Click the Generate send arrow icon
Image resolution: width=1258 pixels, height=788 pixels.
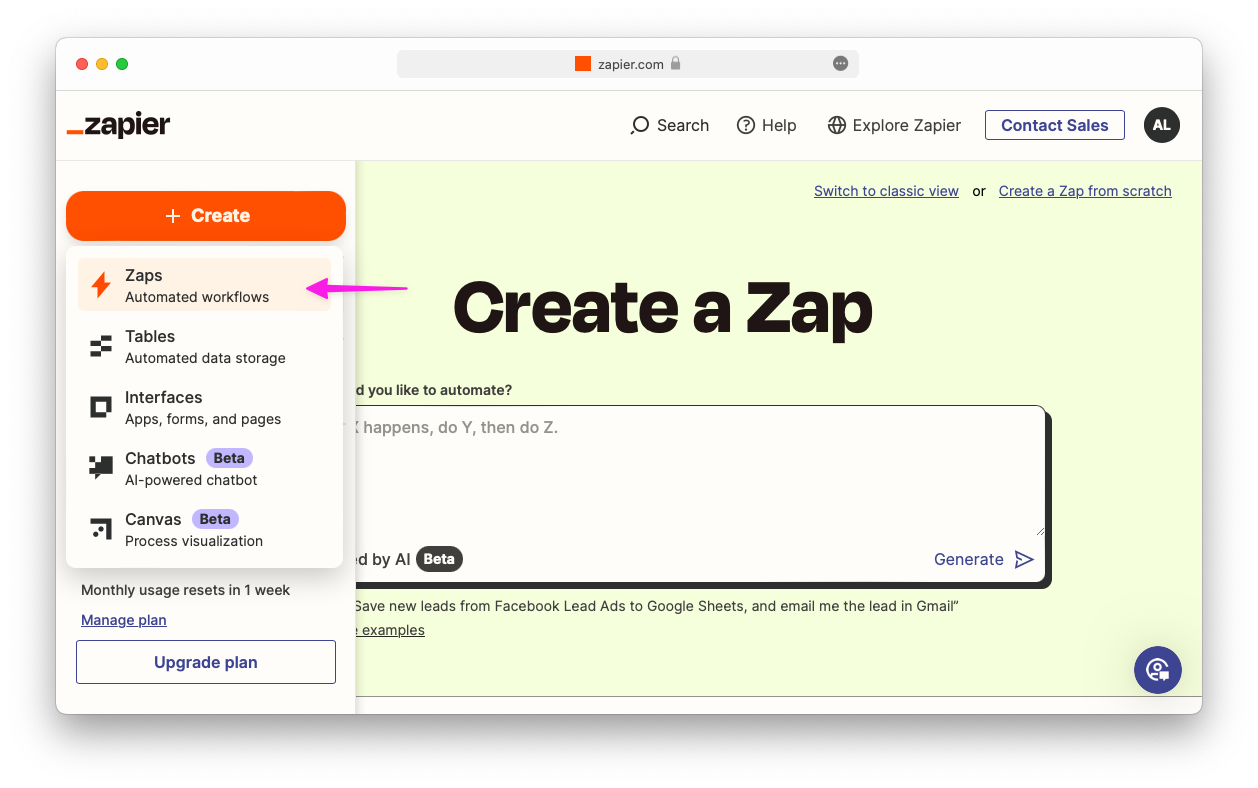pos(1024,559)
